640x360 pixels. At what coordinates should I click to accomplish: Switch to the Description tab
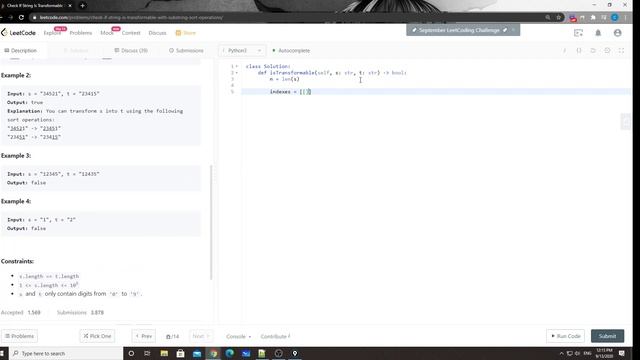[x=20, y=51]
